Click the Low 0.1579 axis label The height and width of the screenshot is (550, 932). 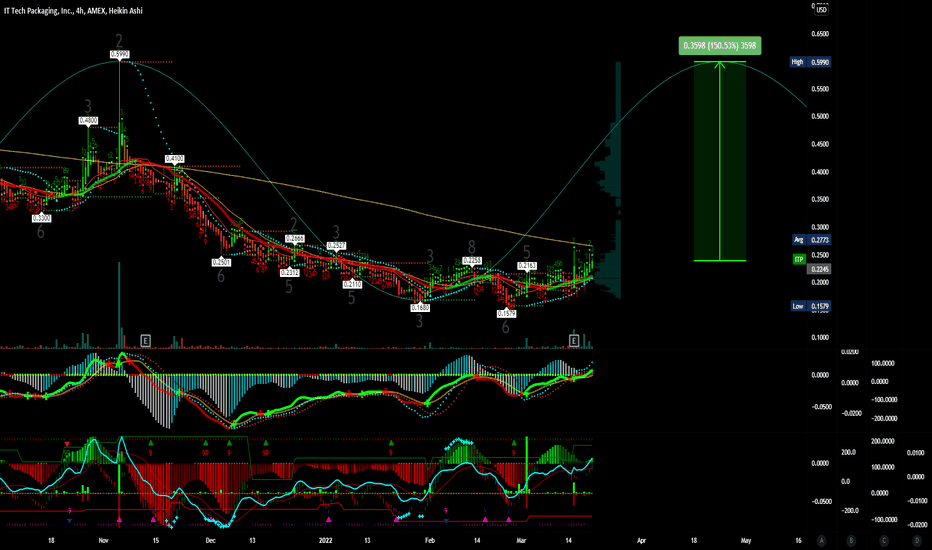[811, 306]
